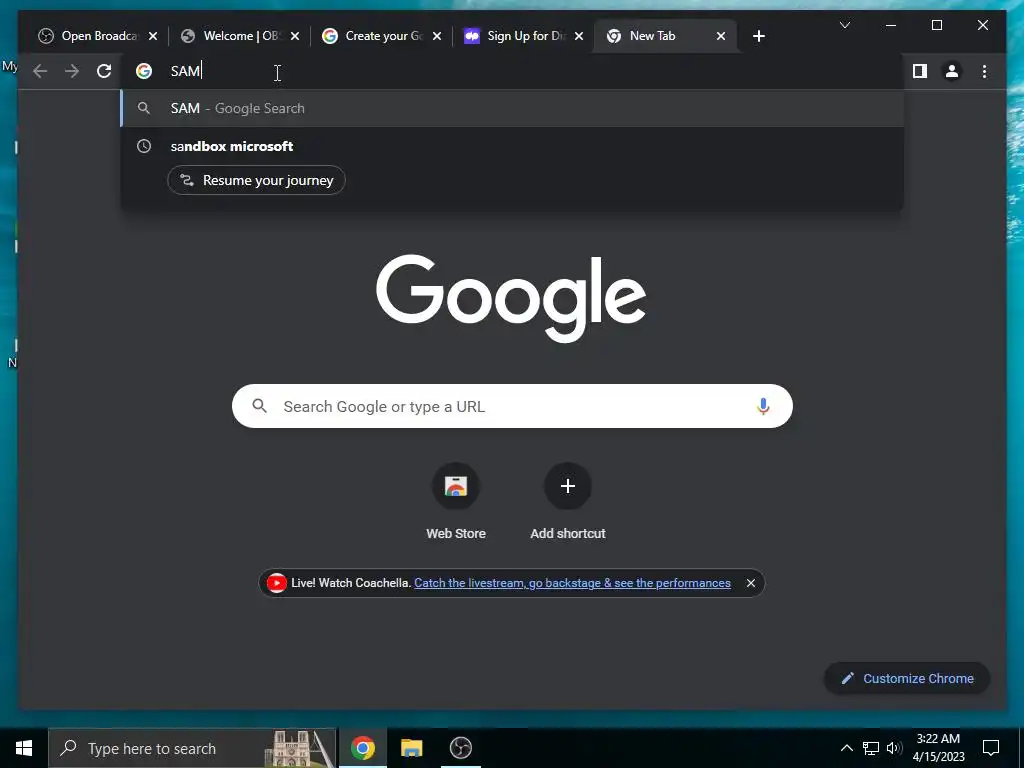This screenshot has height=768, width=1024.
Task: Open the notification center icon
Action: tap(991, 748)
